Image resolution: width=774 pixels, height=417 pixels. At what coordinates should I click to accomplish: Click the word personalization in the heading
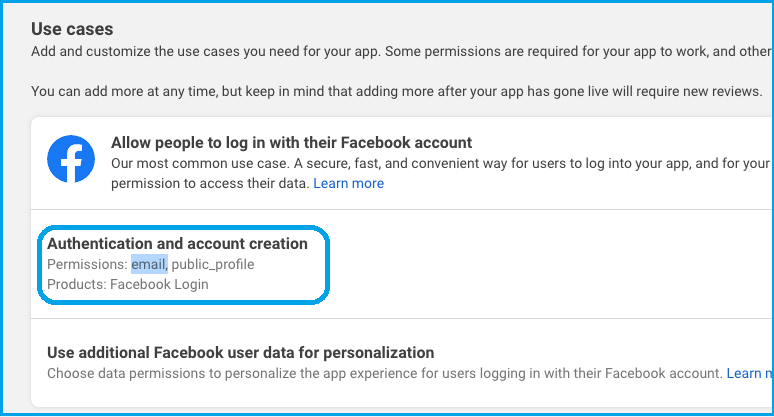coord(379,353)
